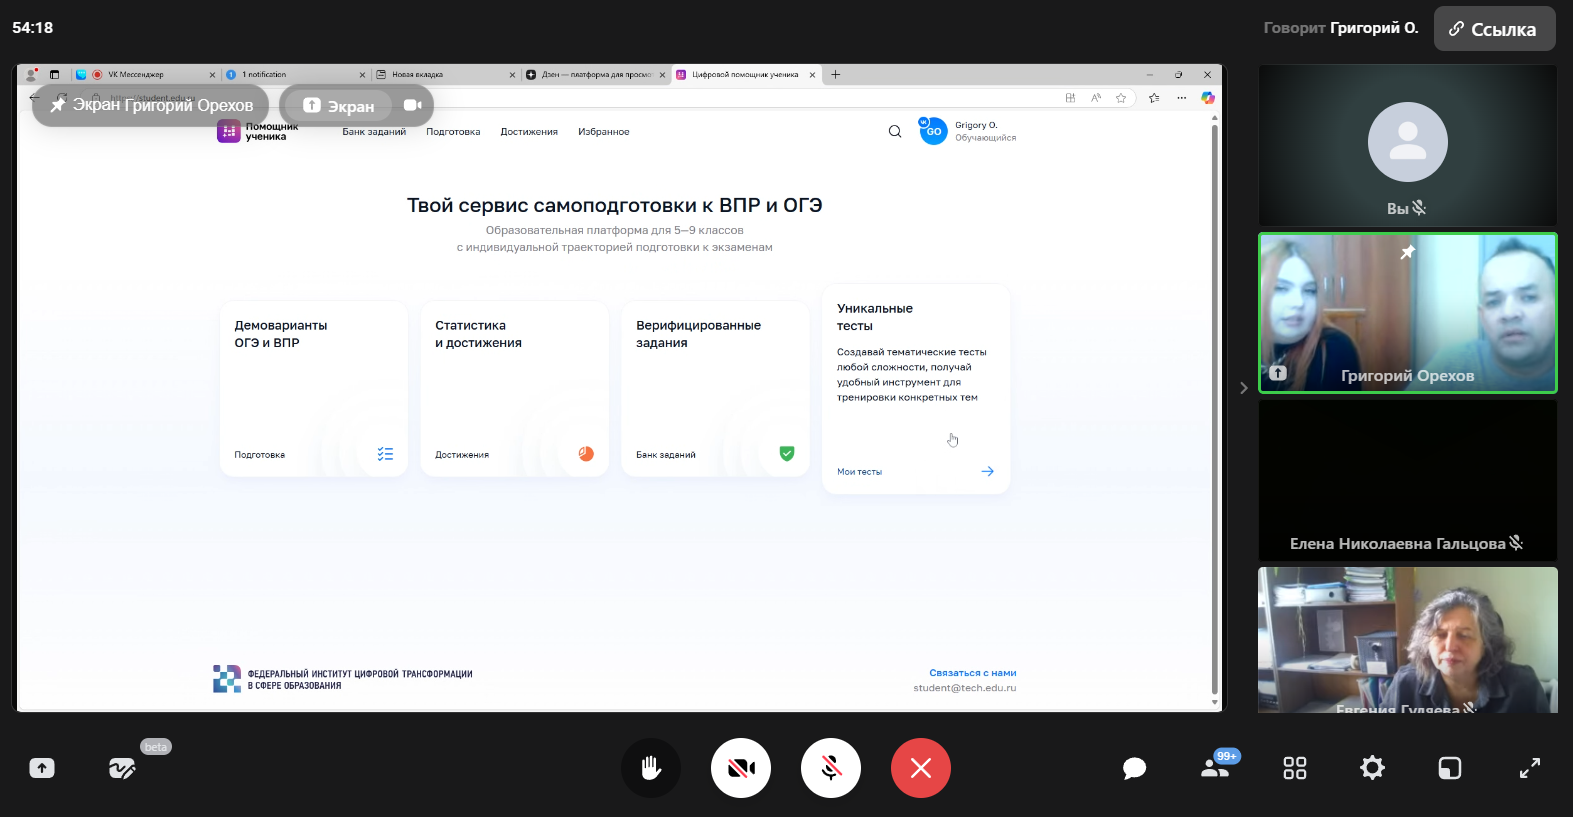Expand pinned Экран Григорий Орехов label
Image resolution: width=1573 pixels, height=817 pixels.
[x=151, y=106]
